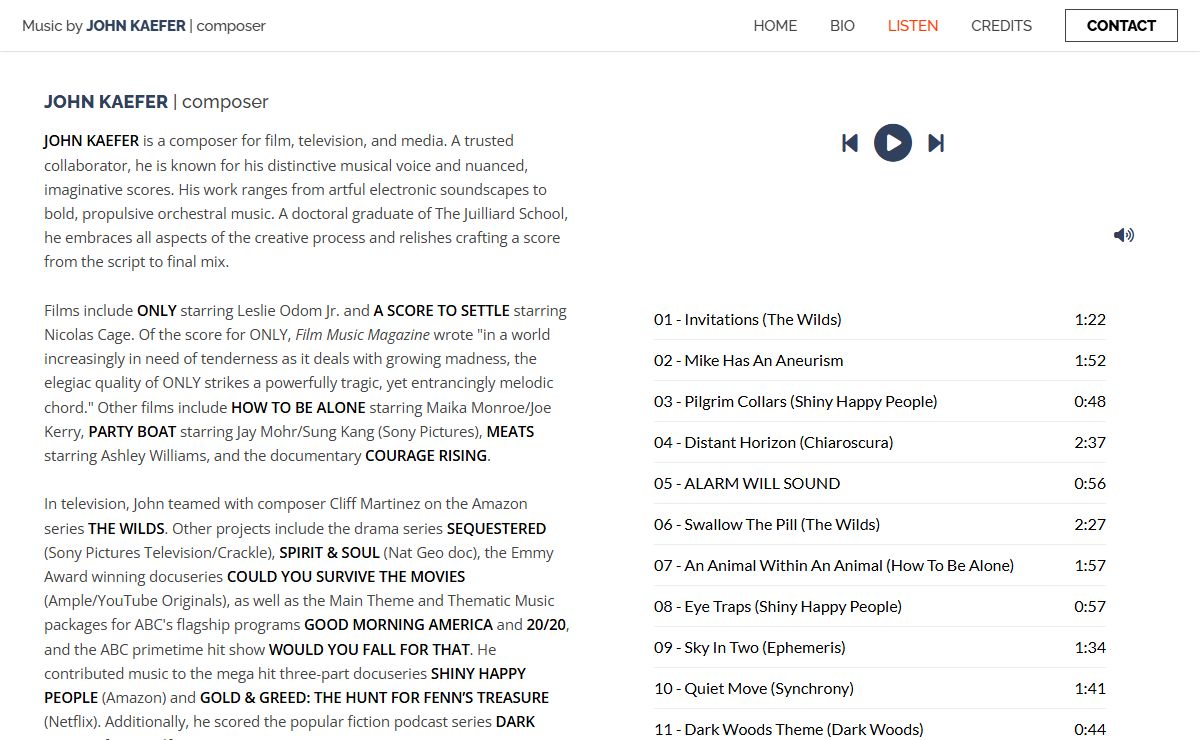The height and width of the screenshot is (740, 1200).
Task: Play track 02 - Mike Has An Aneurism
Action: coord(880,361)
